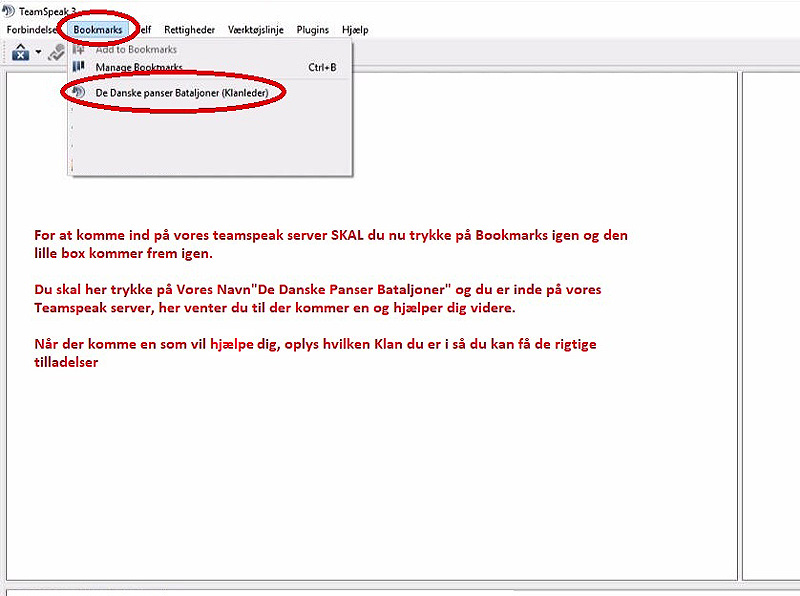Image resolution: width=800 pixels, height=596 pixels.
Task: Select Manage Bookmarks from the menu
Action: click(x=139, y=67)
